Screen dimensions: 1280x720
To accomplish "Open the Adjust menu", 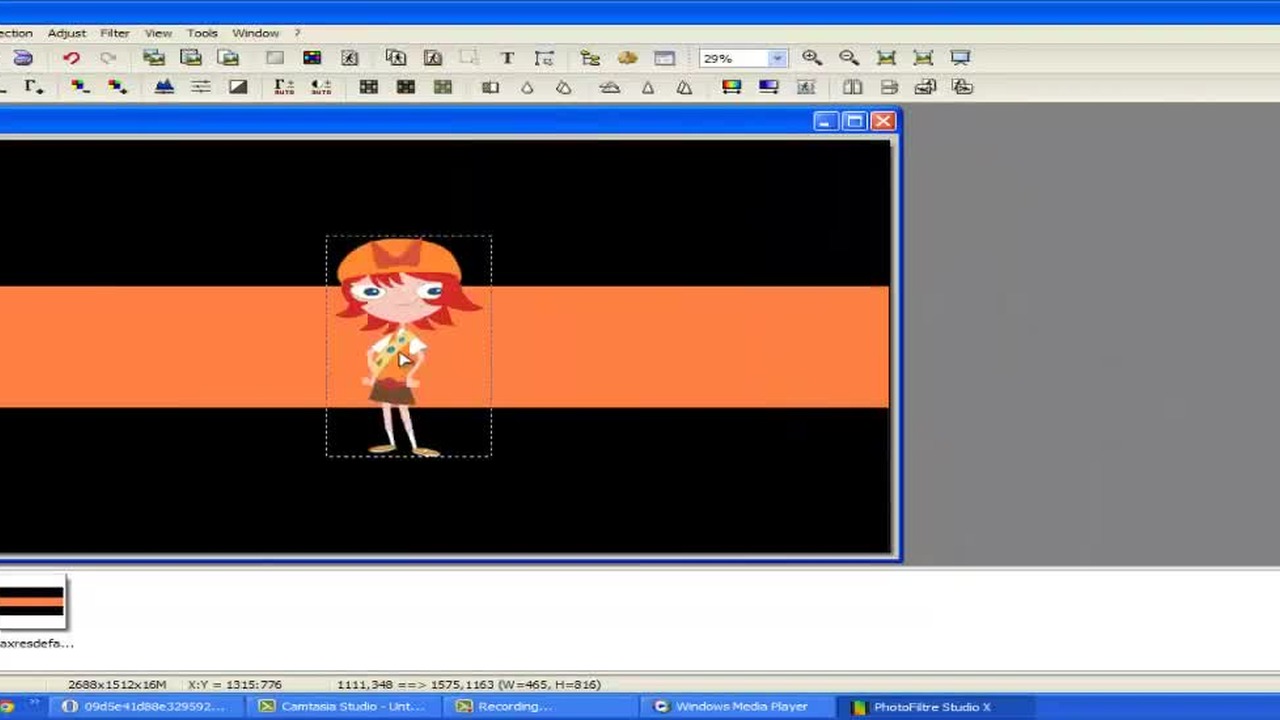I will point(67,33).
